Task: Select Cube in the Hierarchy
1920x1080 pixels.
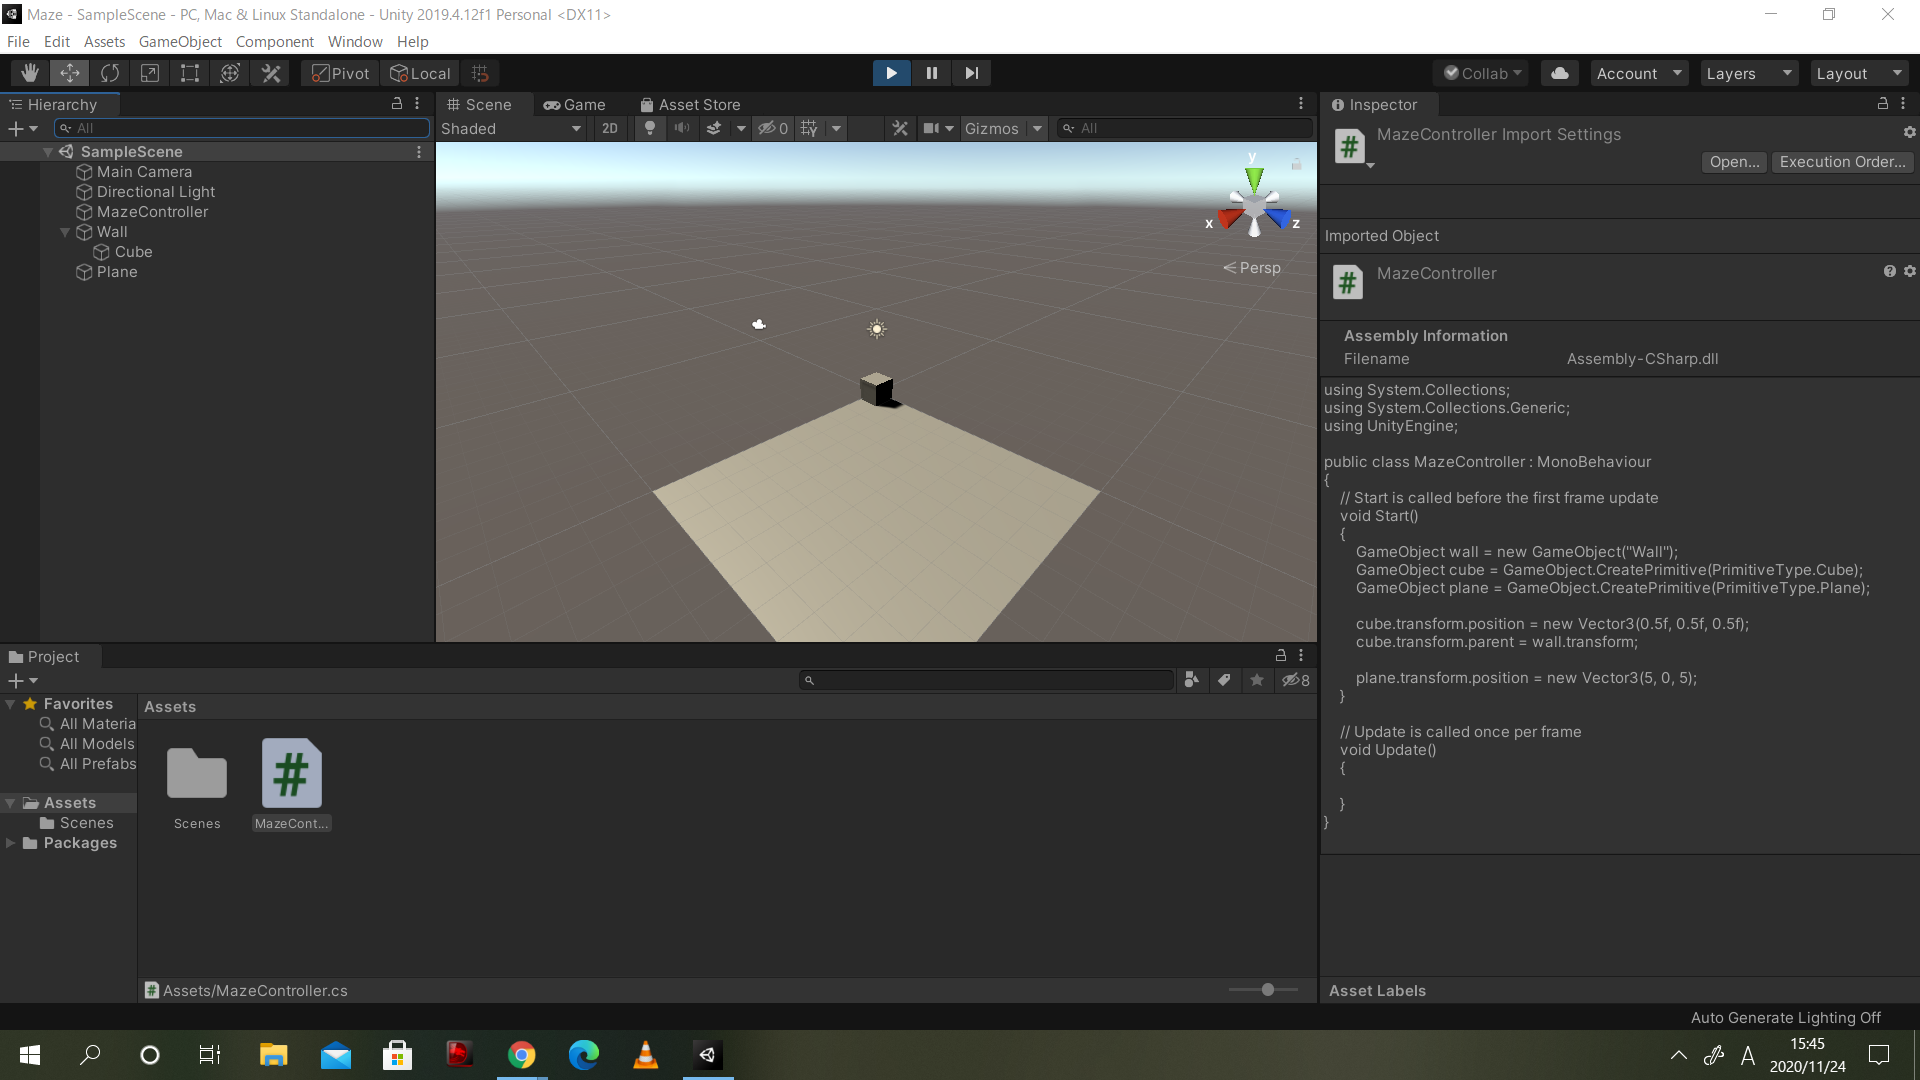Action: coord(132,251)
